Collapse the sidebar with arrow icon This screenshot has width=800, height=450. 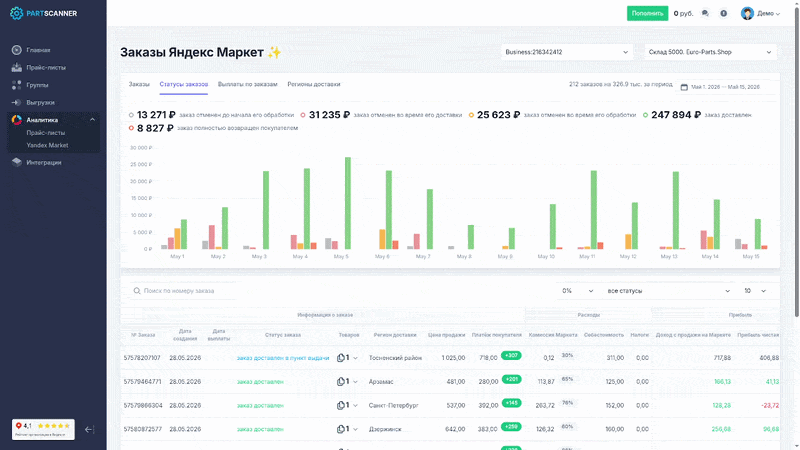point(89,430)
